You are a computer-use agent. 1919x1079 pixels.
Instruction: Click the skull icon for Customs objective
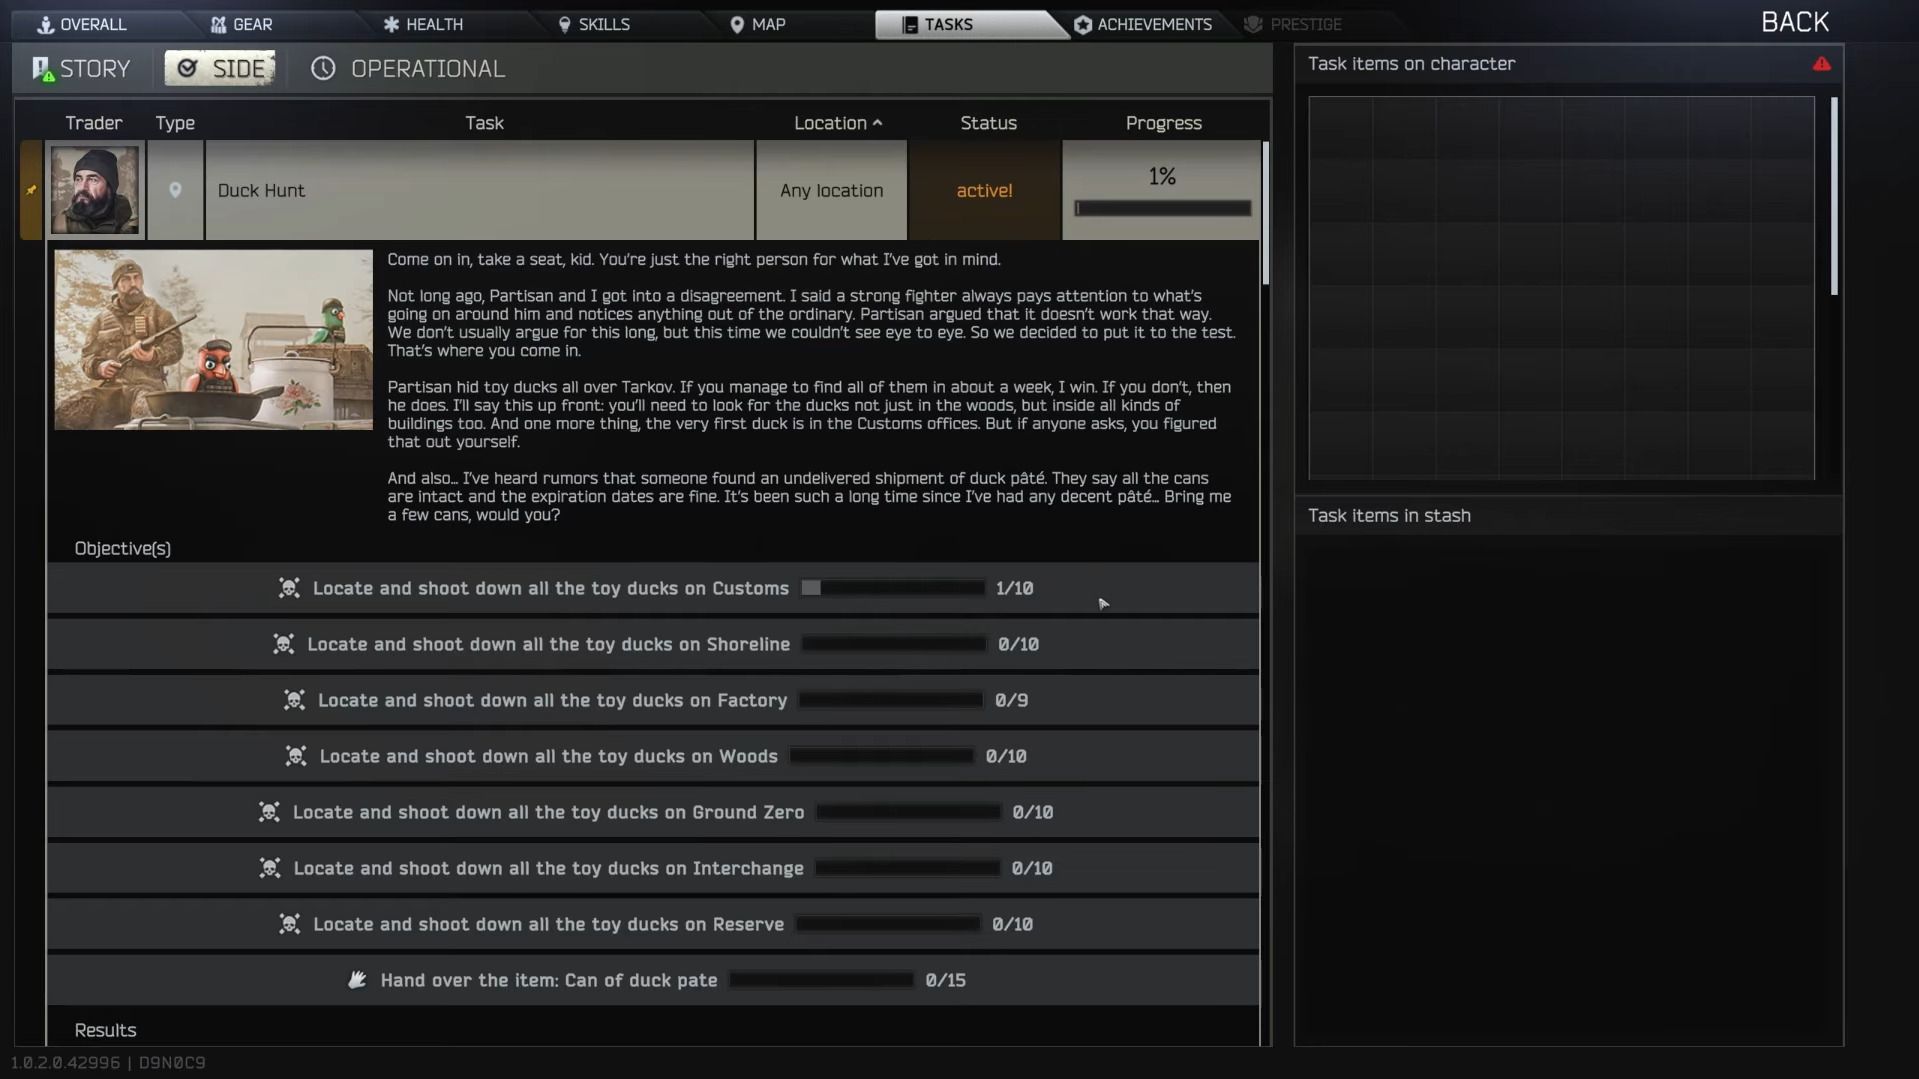point(289,588)
